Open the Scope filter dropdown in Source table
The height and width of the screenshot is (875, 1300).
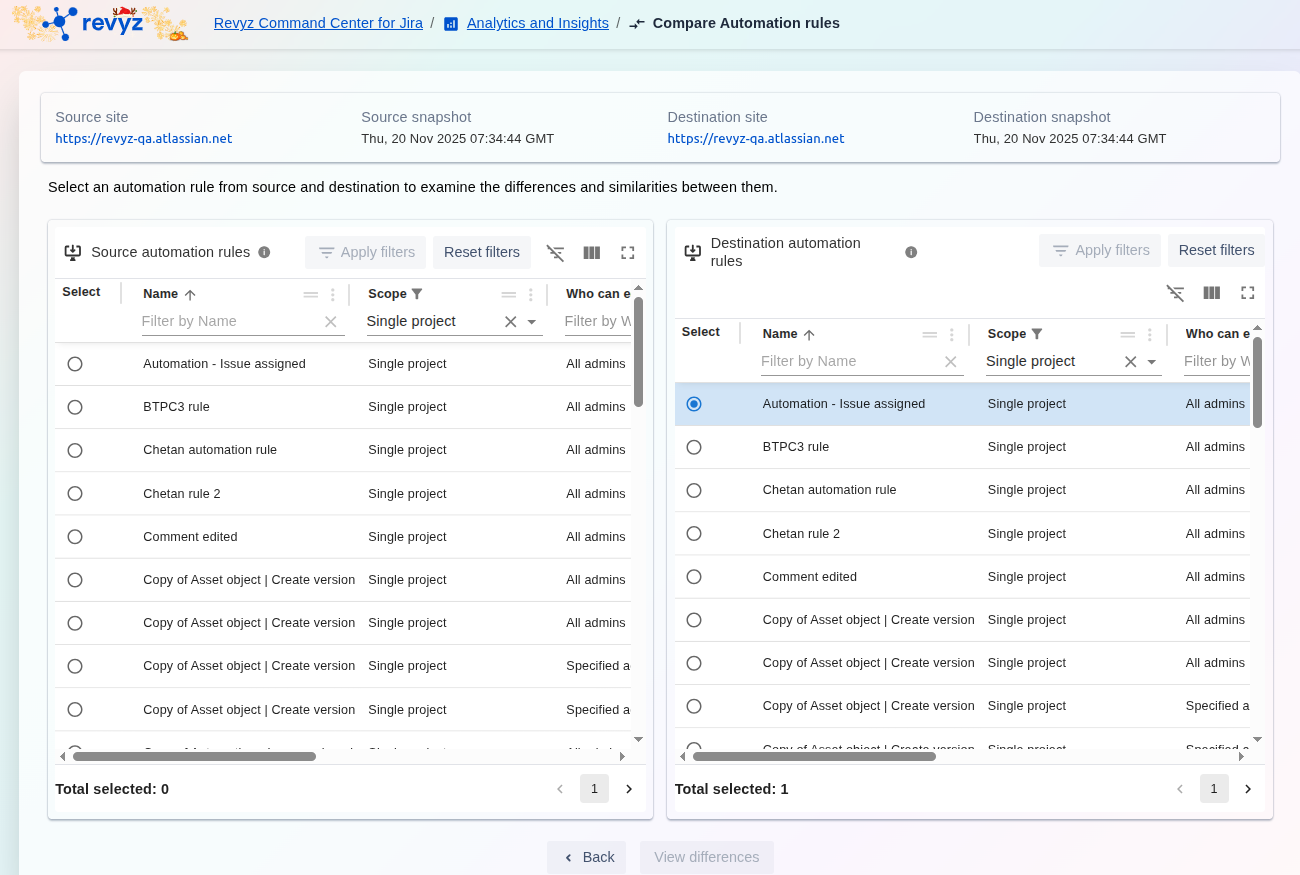[532, 322]
